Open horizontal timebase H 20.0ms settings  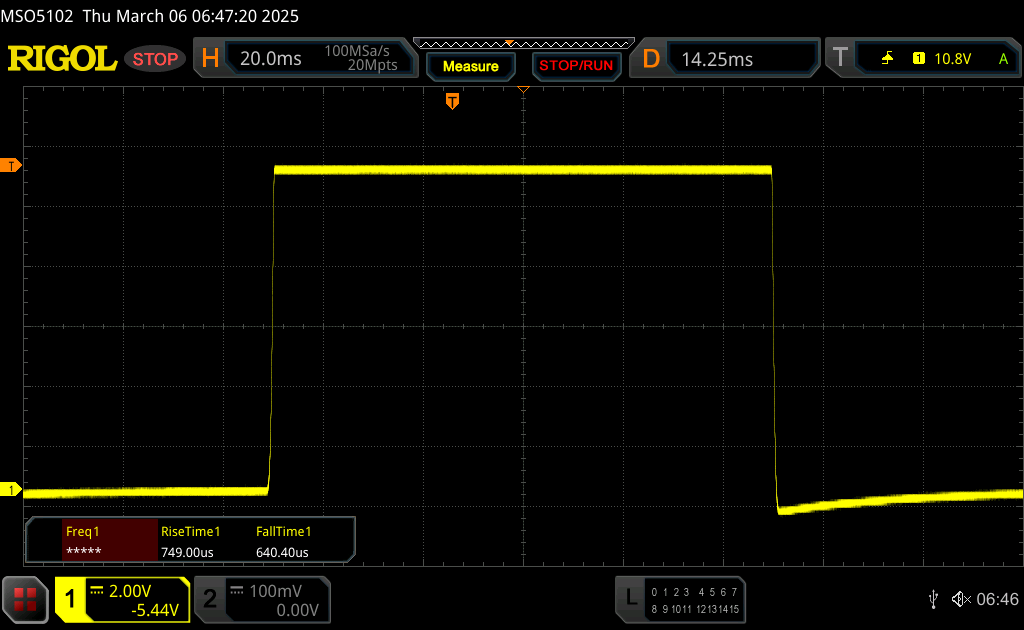tap(305, 59)
